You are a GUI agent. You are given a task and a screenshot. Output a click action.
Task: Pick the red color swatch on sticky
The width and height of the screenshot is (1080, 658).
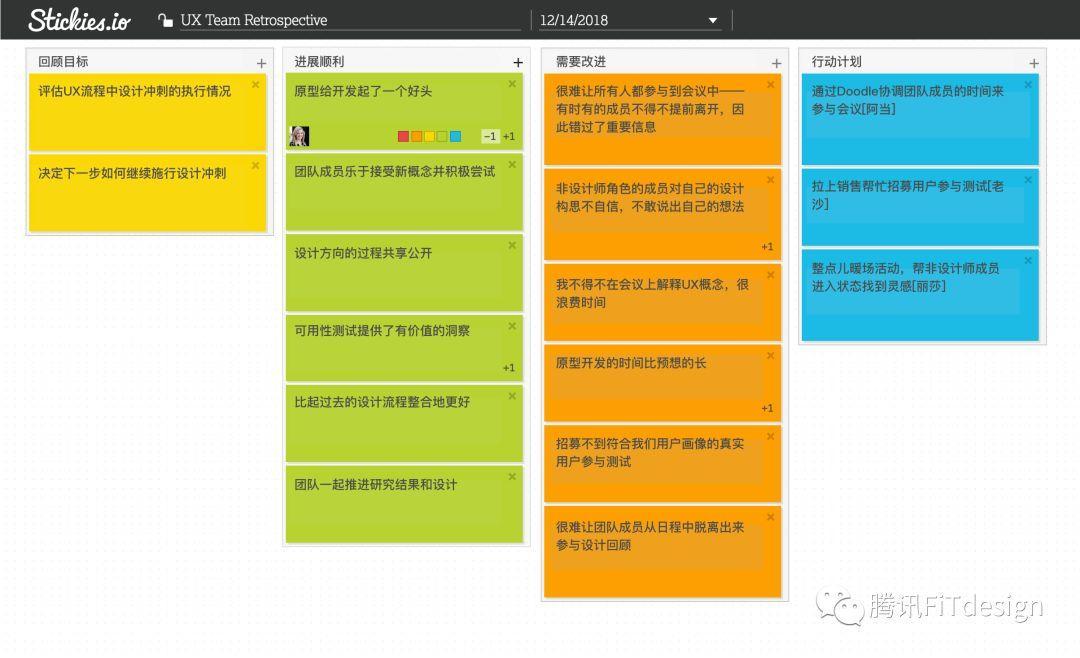coord(404,137)
